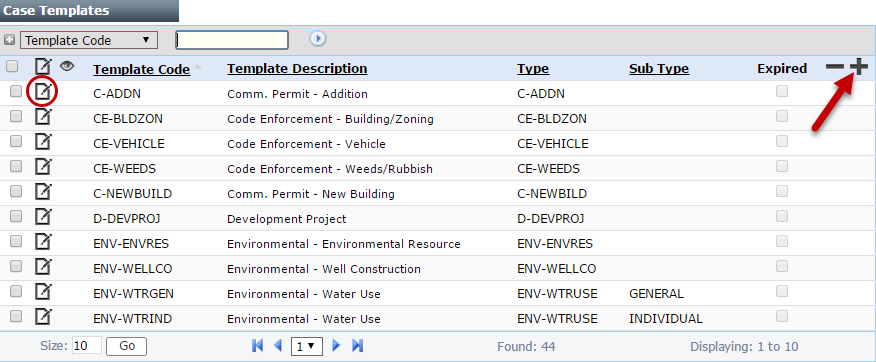Screen dimensions: 876x362
Task: Open the page number dropdown
Action: coord(305,346)
